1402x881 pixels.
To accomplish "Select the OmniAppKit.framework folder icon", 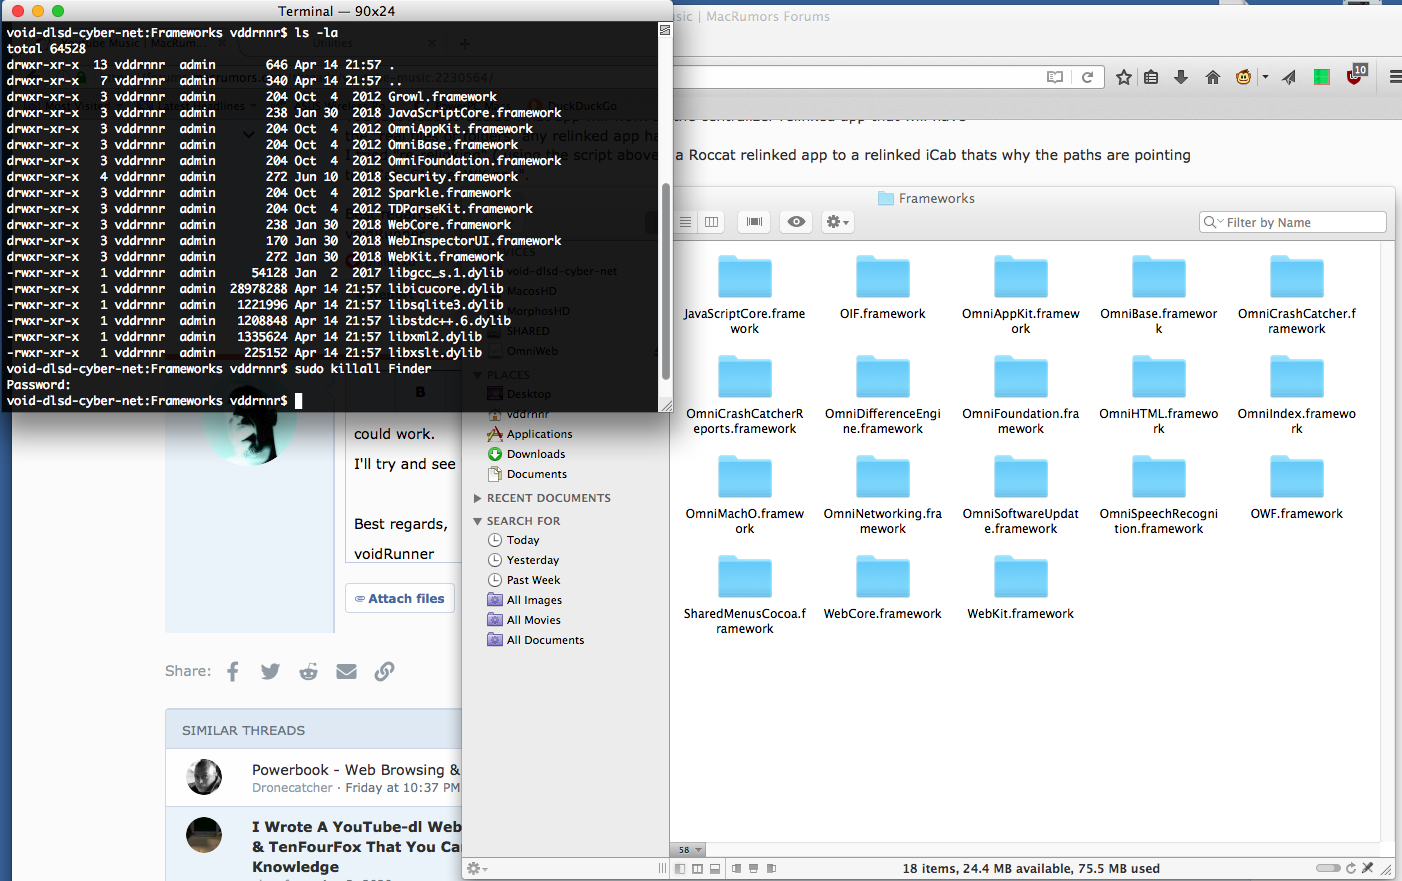I will point(1021,277).
